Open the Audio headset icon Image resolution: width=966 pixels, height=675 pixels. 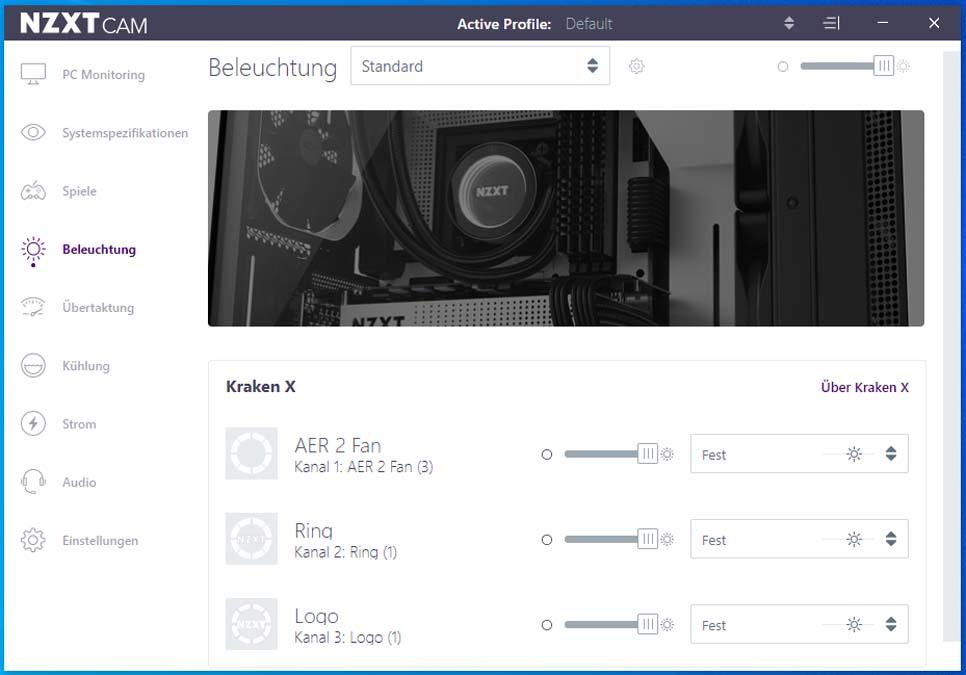pos(33,482)
